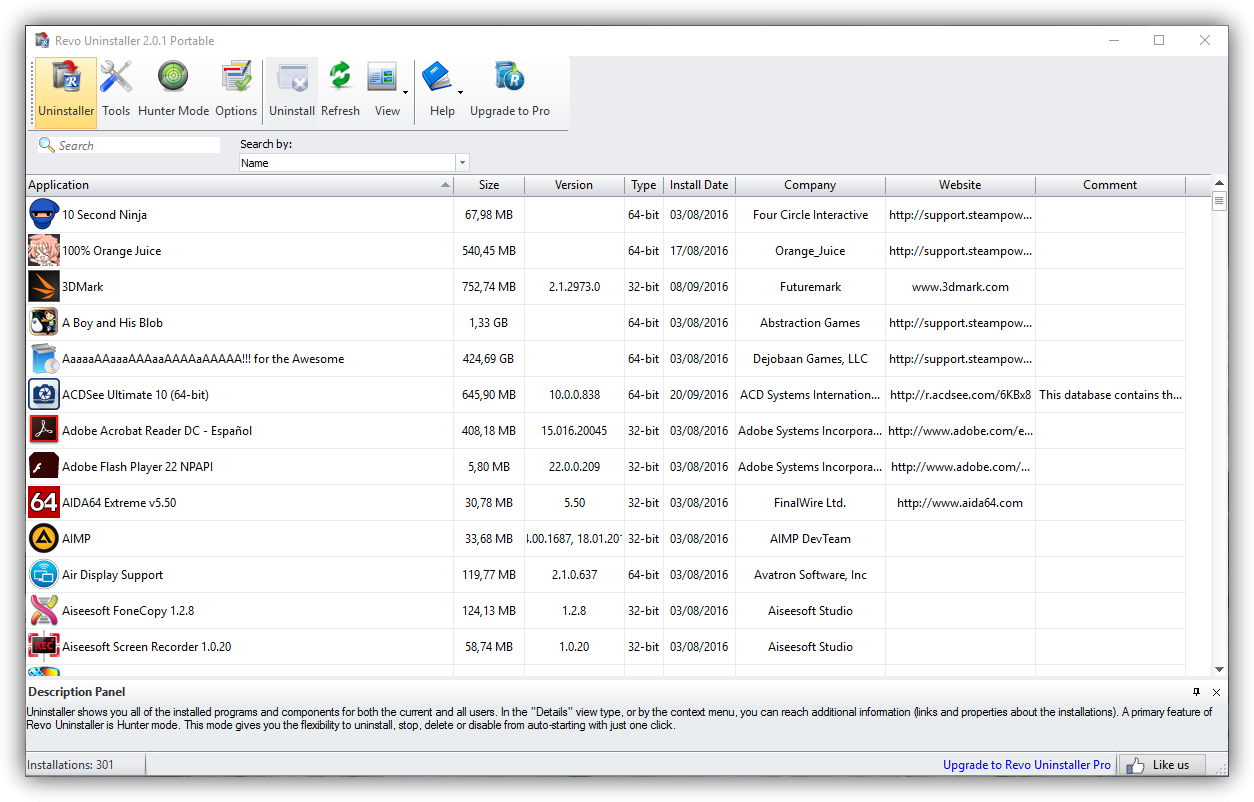This screenshot has height=802, width=1254.
Task: Click the '424,69 GB' size cell
Action: (489, 359)
